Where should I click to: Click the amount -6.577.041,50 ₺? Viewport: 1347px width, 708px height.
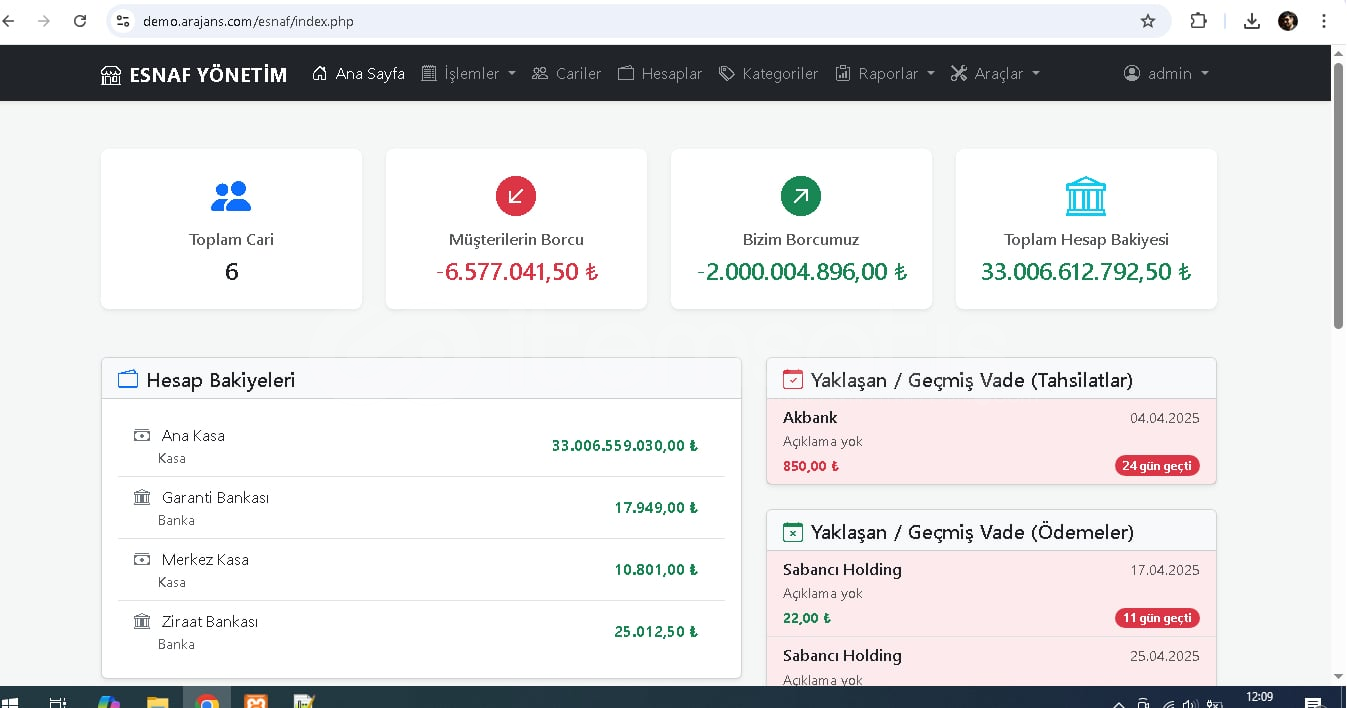[516, 272]
